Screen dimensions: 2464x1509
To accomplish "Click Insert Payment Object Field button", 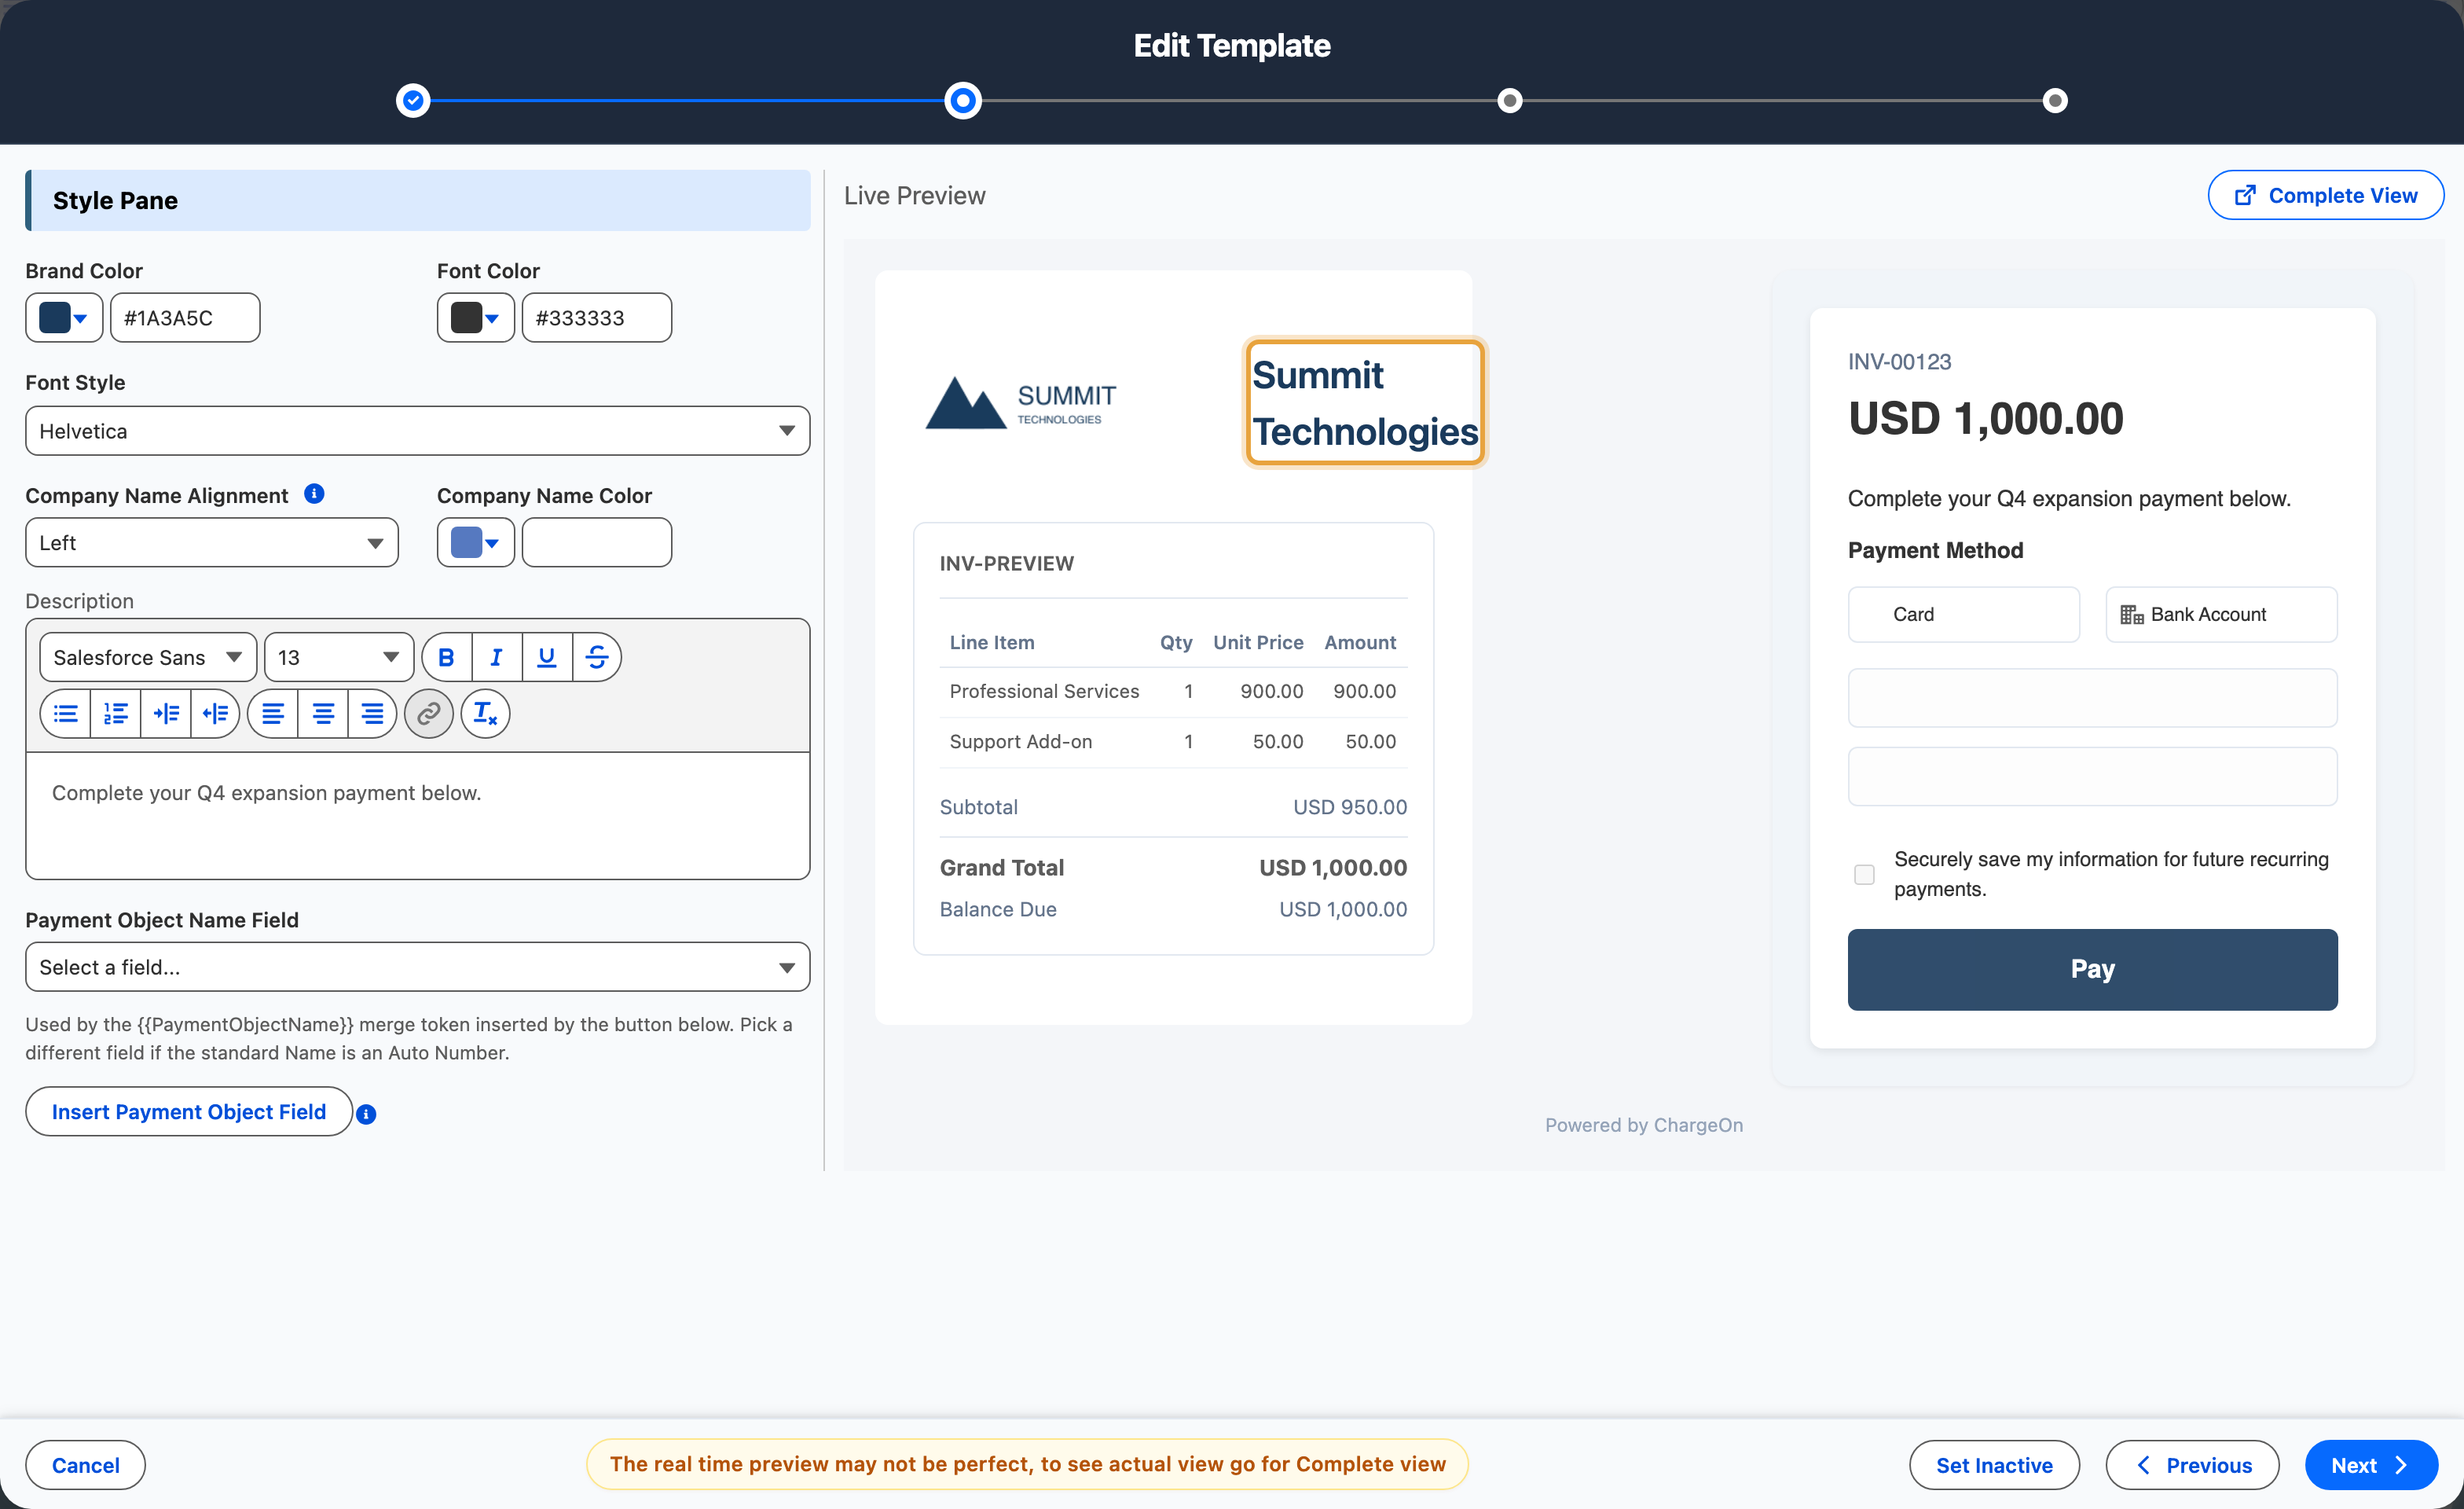I will [x=189, y=1112].
